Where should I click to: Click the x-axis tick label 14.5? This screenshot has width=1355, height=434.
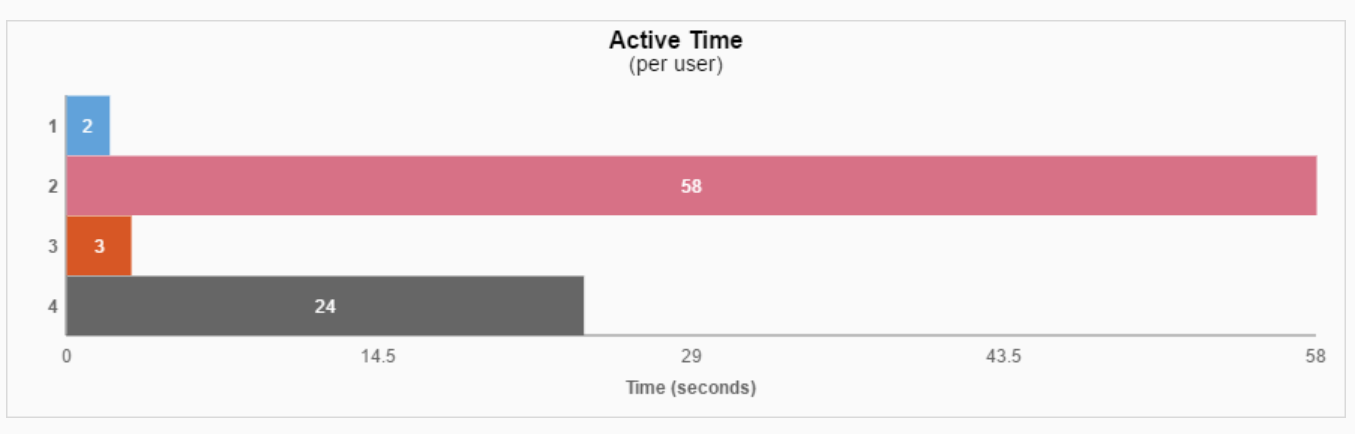tap(378, 356)
